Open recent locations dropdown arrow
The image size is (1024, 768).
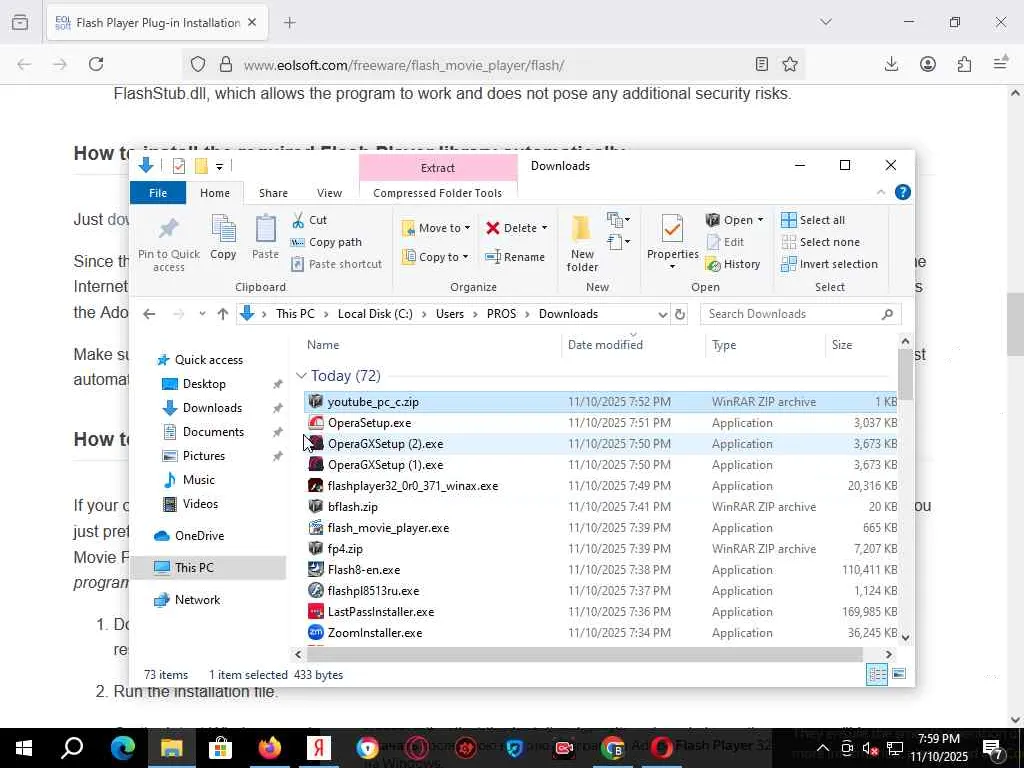(202, 314)
